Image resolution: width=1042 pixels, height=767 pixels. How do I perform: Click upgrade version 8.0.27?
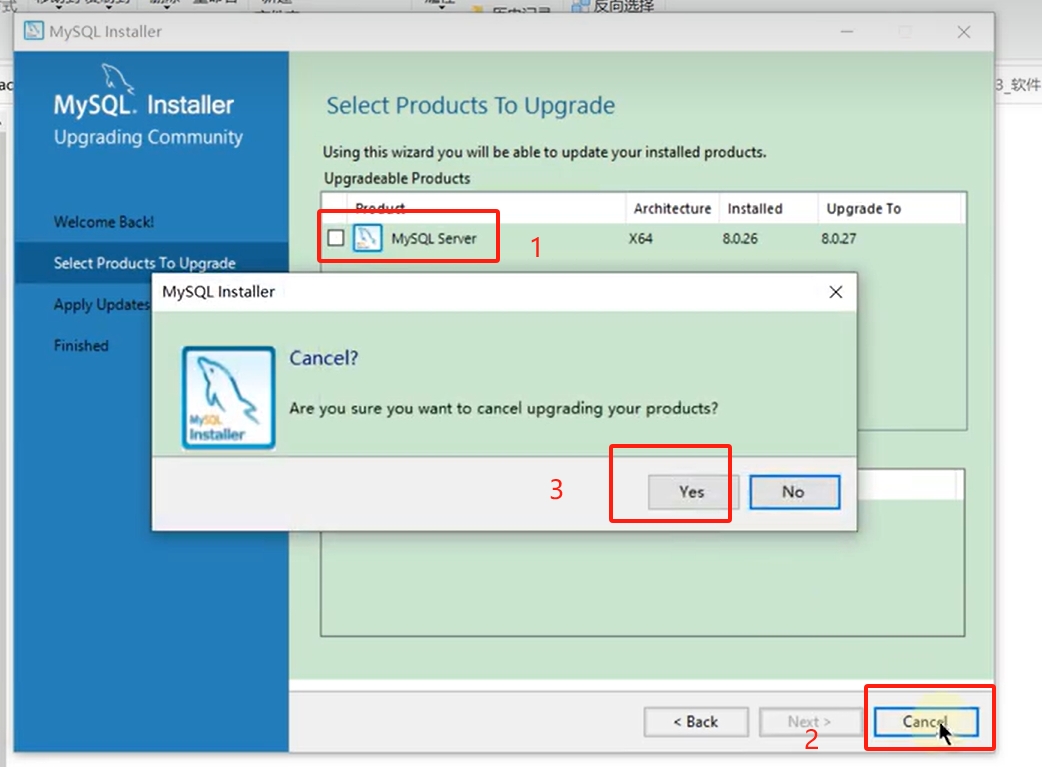[839, 239]
